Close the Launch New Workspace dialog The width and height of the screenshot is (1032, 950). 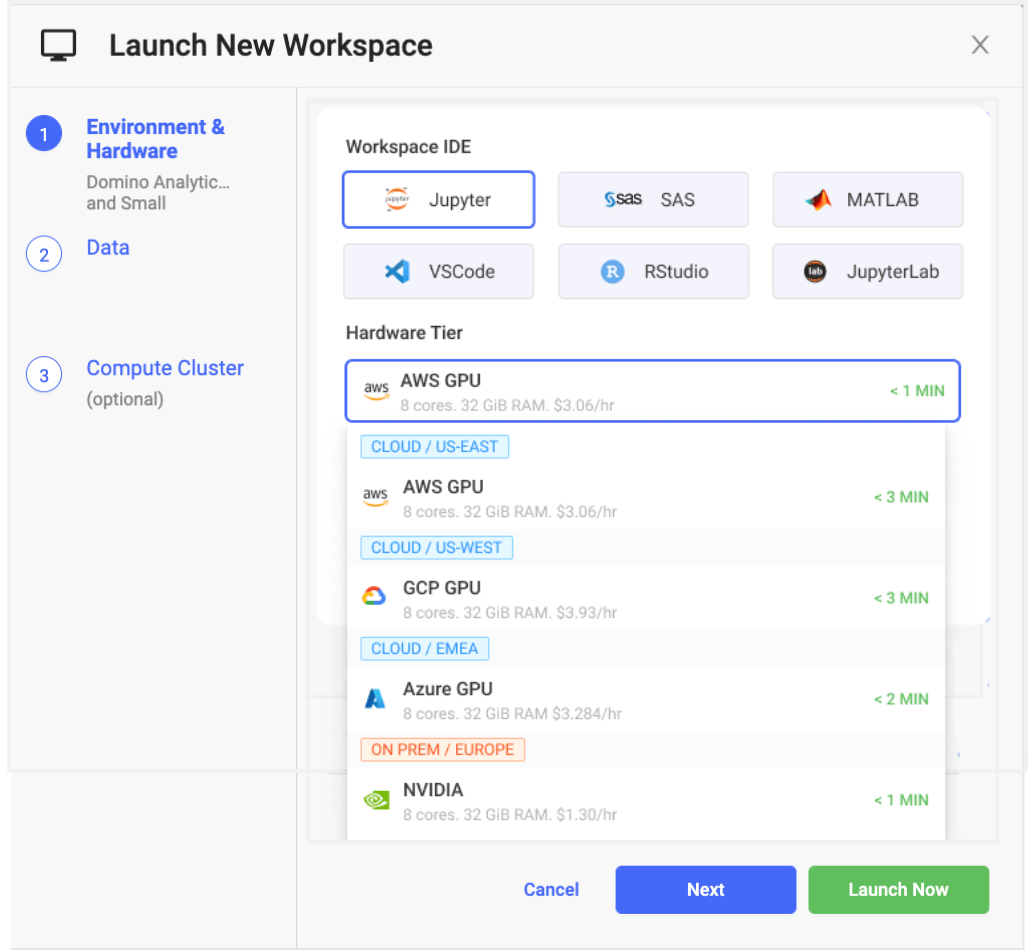click(x=979, y=45)
